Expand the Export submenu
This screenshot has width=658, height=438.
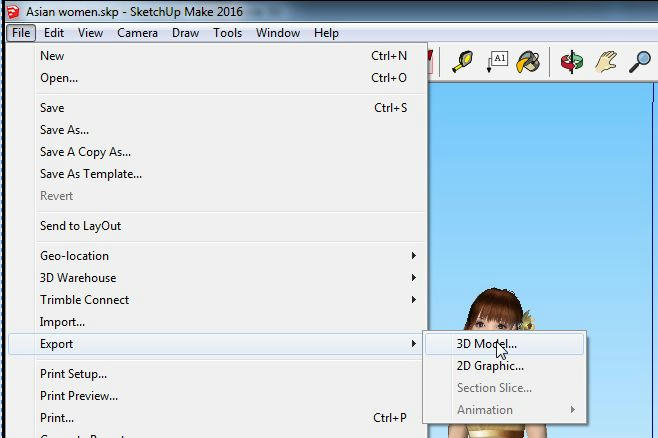pos(217,344)
